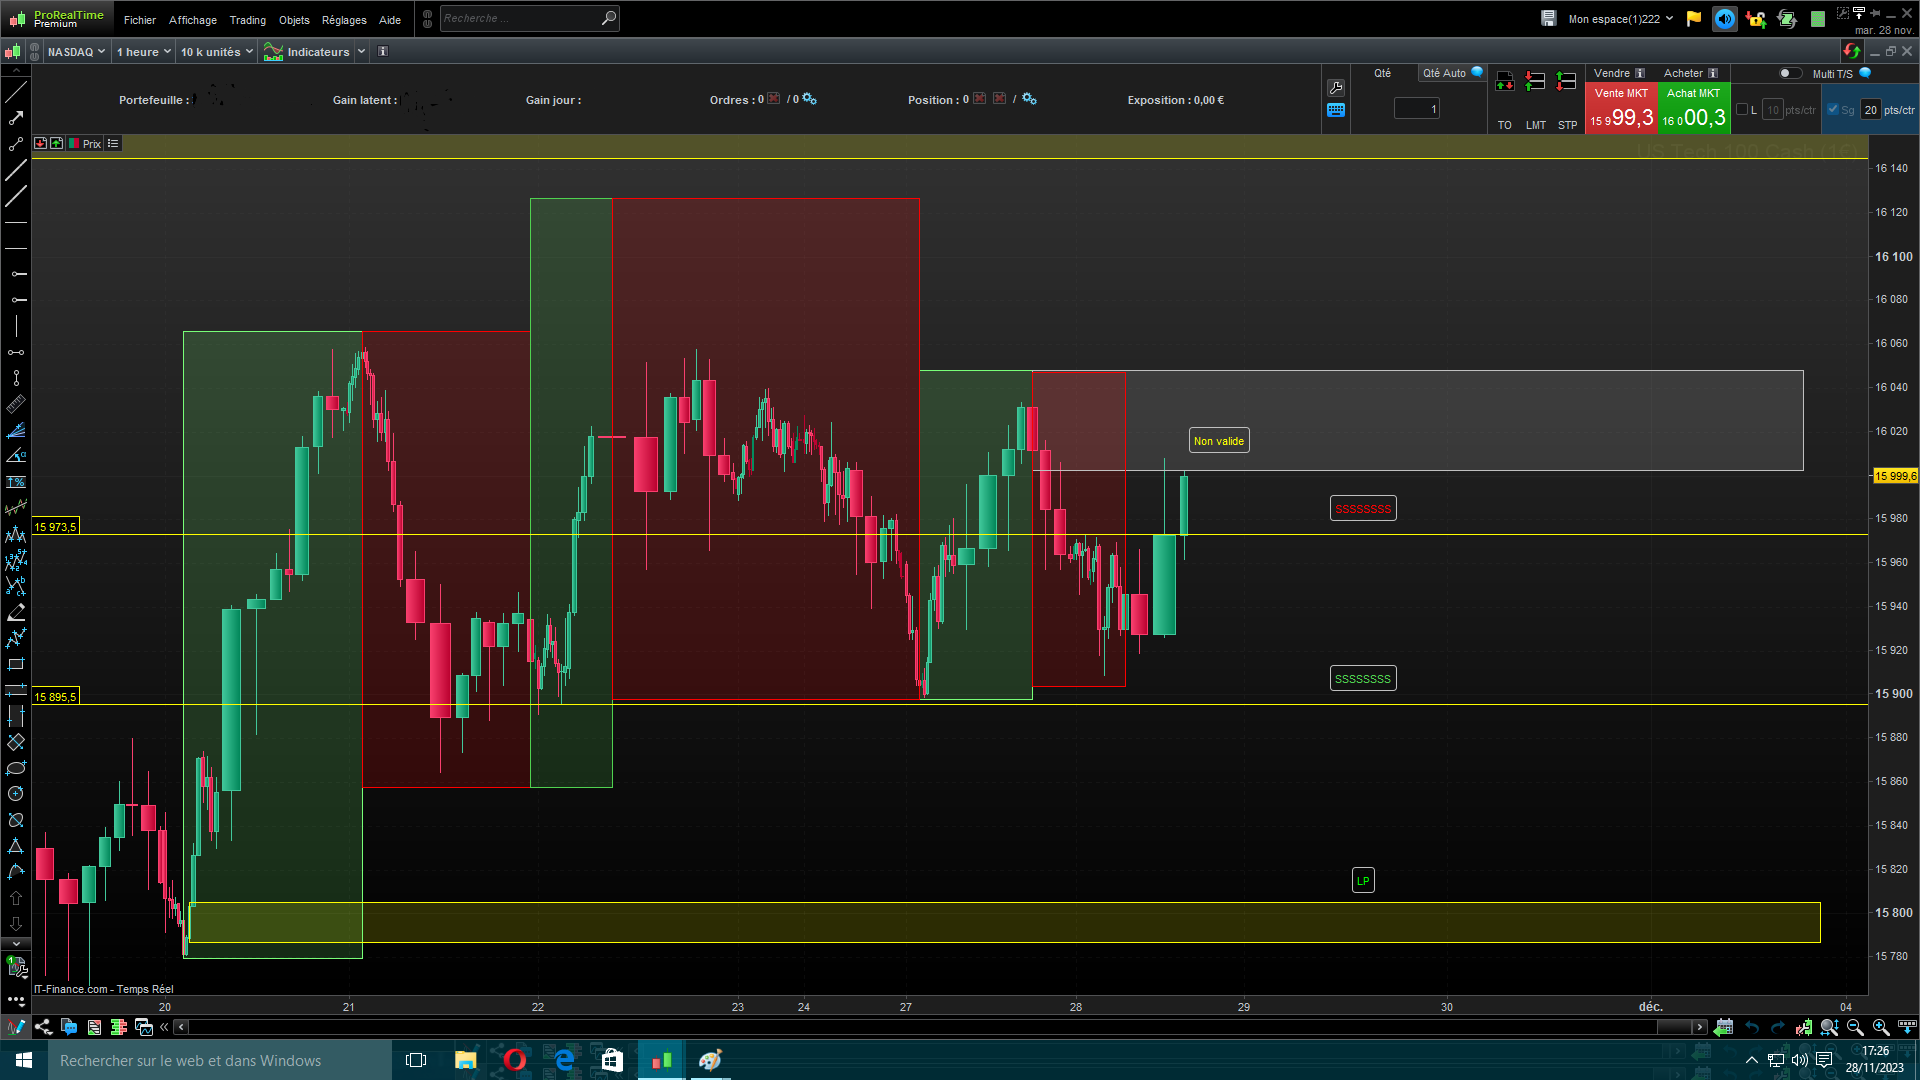Open the Trading menu

pos(247,20)
